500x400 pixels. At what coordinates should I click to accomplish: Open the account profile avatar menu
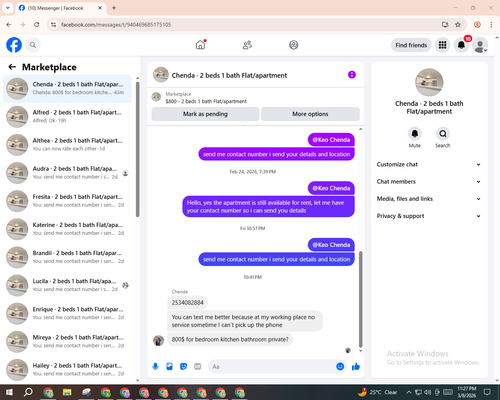coord(480,45)
